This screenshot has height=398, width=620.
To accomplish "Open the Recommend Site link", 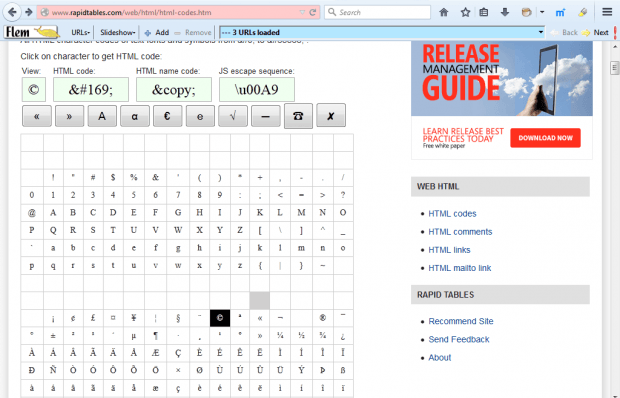I will (461, 321).
